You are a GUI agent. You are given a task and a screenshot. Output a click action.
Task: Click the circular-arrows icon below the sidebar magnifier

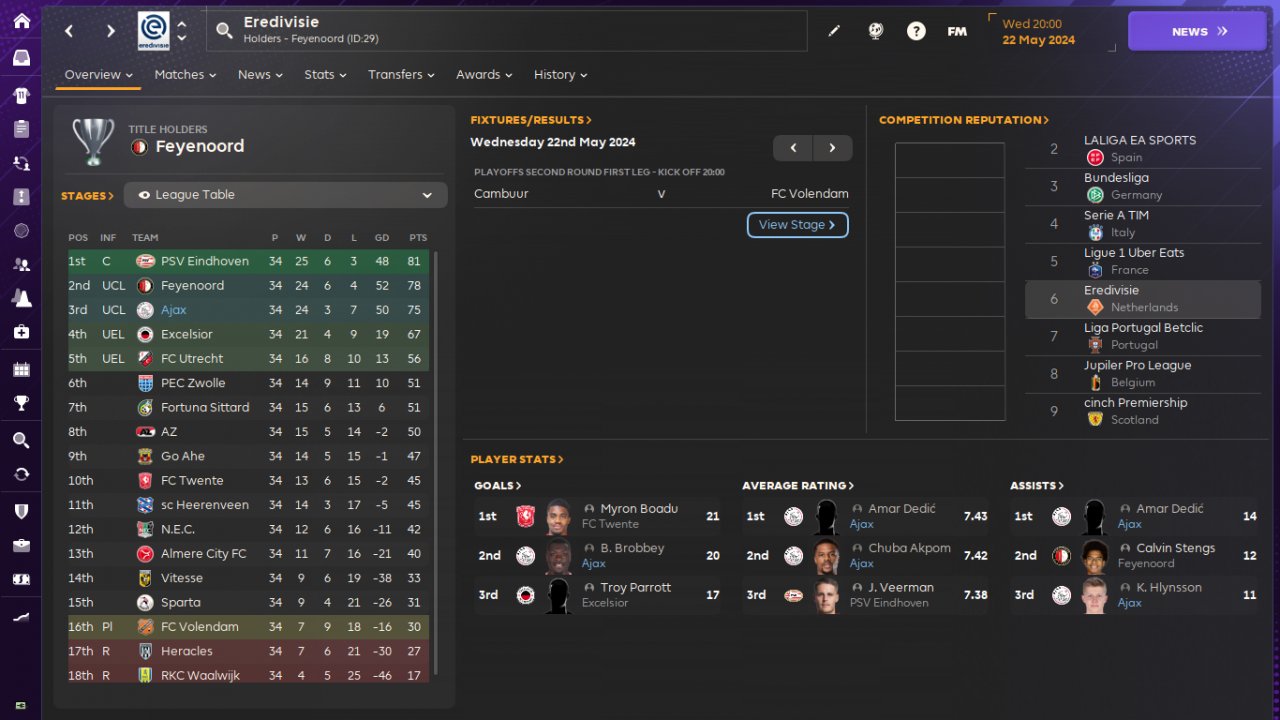point(21,474)
